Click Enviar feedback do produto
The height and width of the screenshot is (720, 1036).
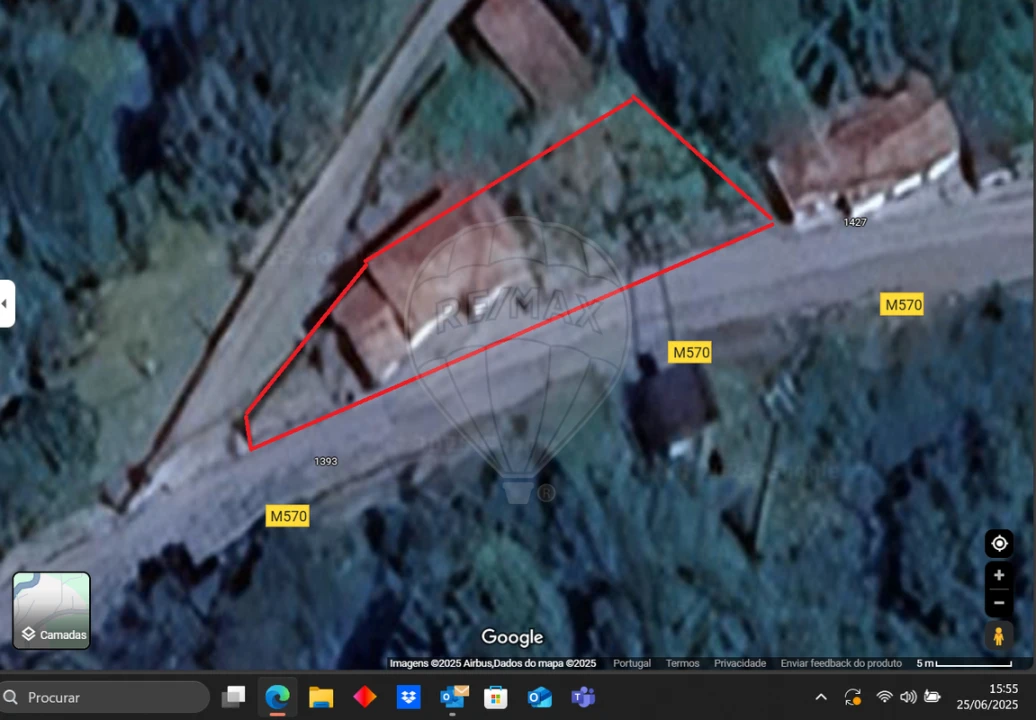pyautogui.click(x=840, y=663)
